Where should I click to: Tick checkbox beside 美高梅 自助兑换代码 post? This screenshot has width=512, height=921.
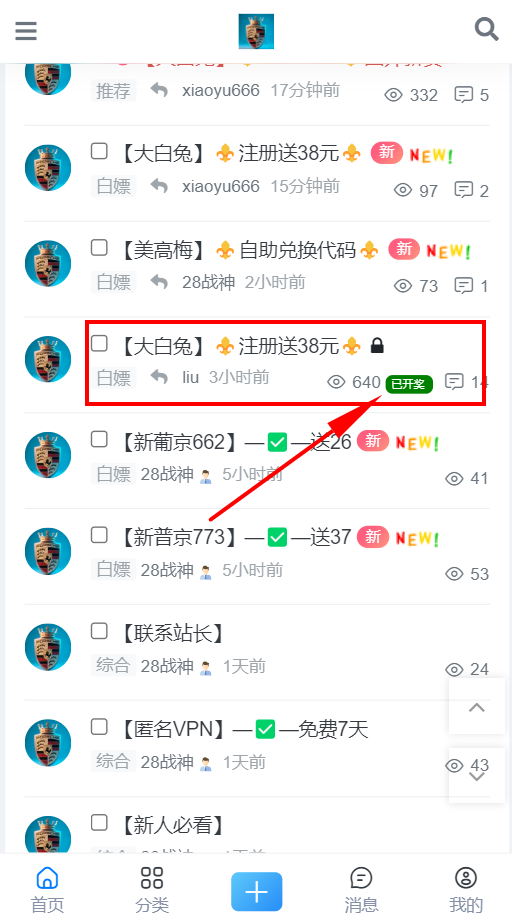(x=99, y=248)
